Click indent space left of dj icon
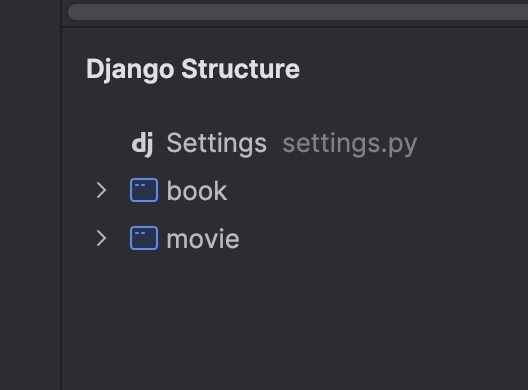The image size is (528, 390). [106, 144]
